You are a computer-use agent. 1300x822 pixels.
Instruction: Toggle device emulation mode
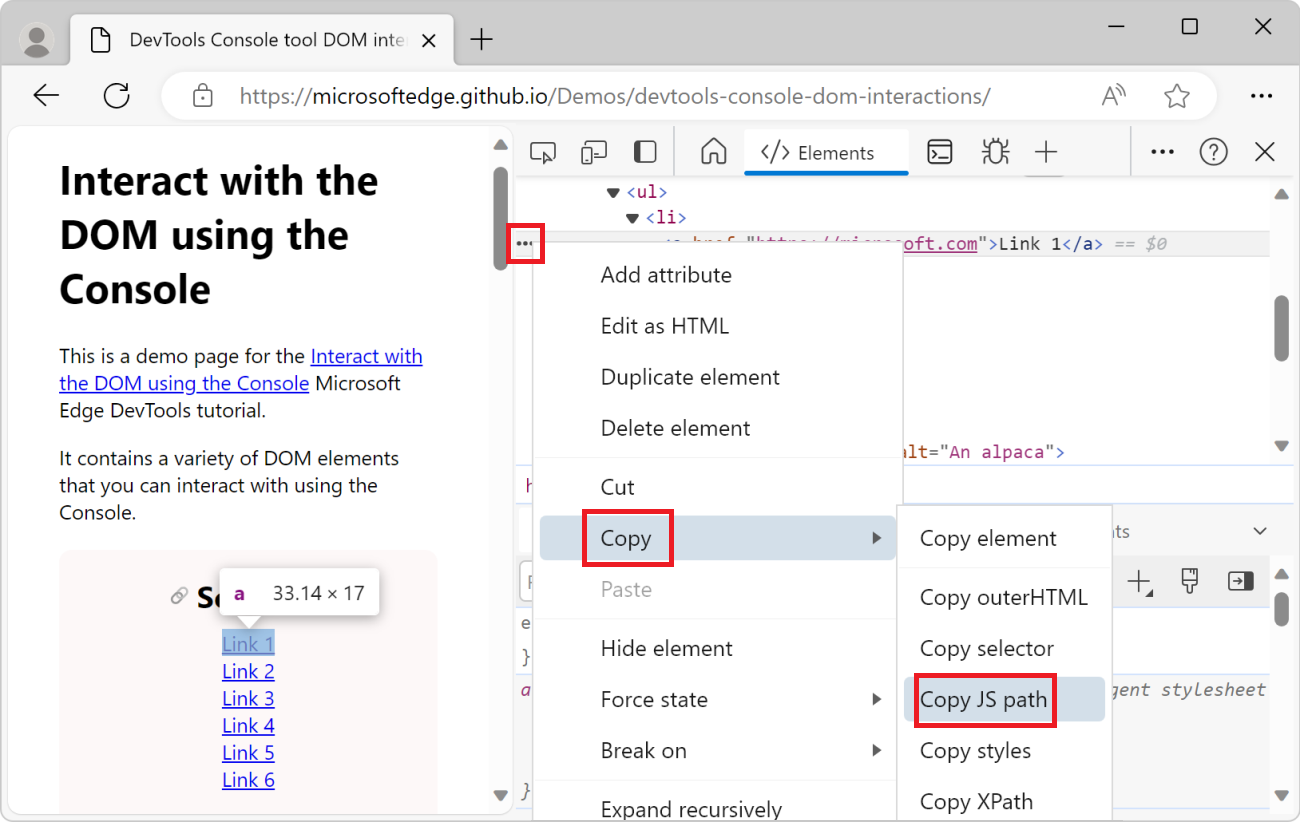coord(593,151)
